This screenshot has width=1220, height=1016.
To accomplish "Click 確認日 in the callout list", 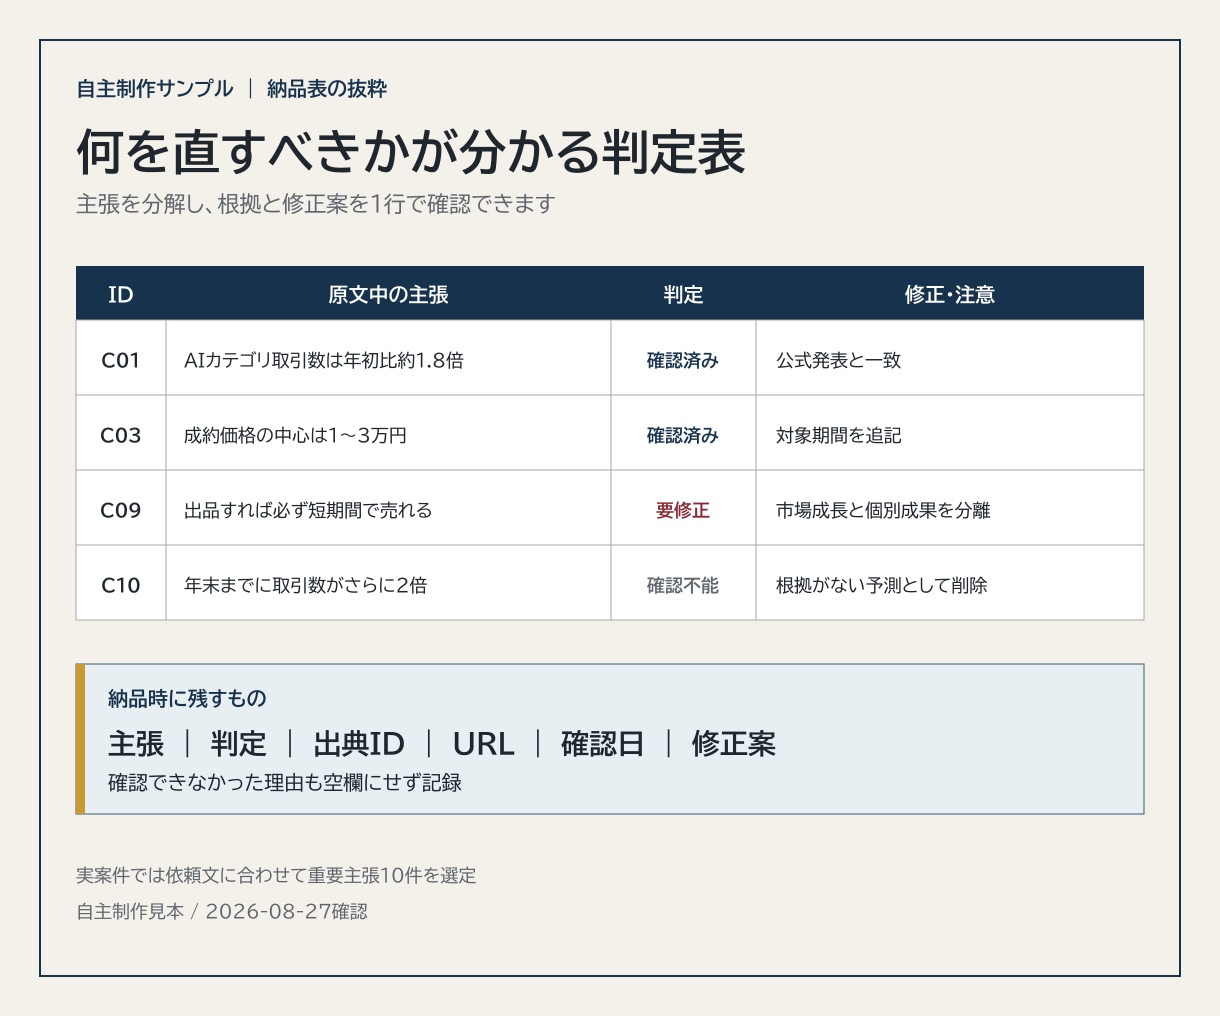I will pyautogui.click(x=603, y=743).
